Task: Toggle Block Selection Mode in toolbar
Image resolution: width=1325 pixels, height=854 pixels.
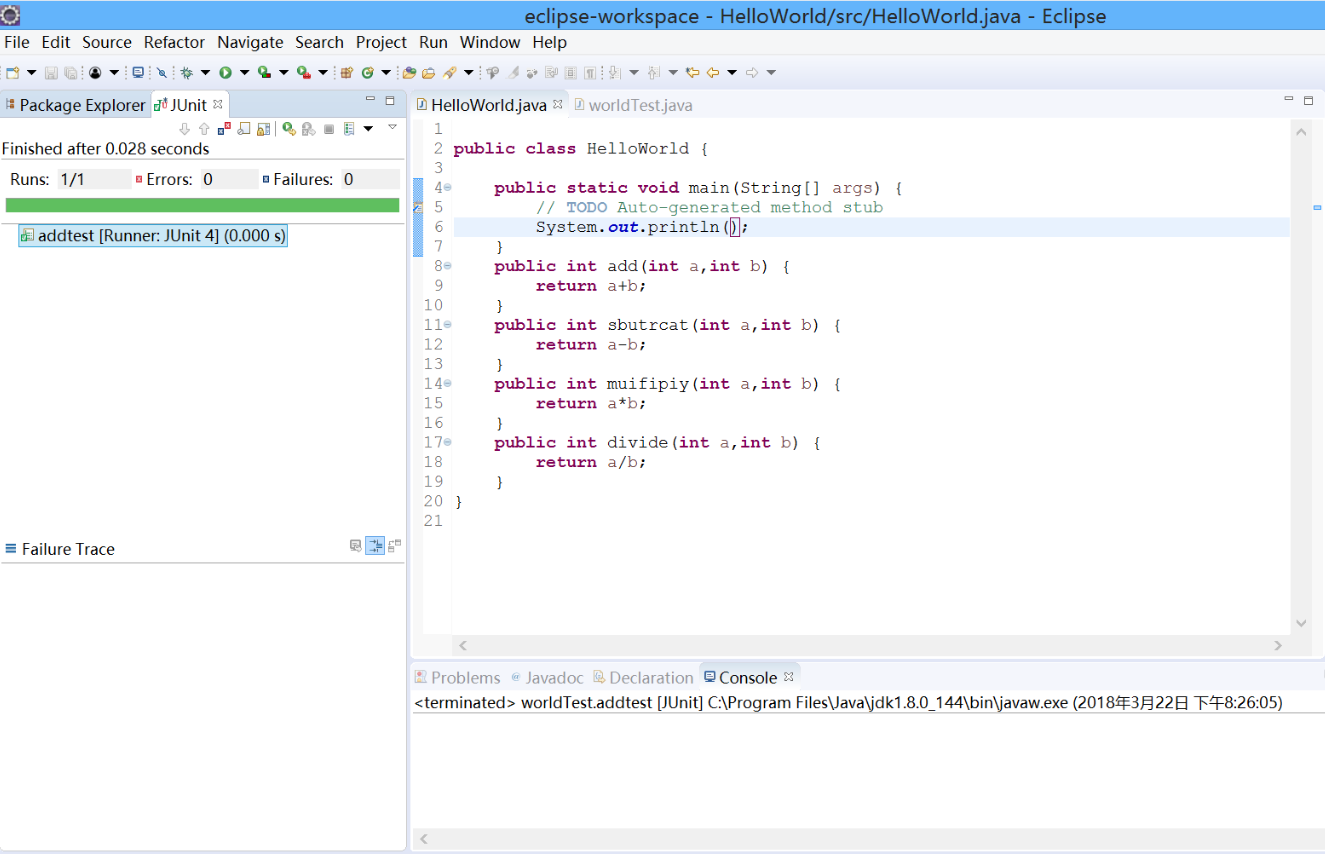Action: click(x=570, y=72)
